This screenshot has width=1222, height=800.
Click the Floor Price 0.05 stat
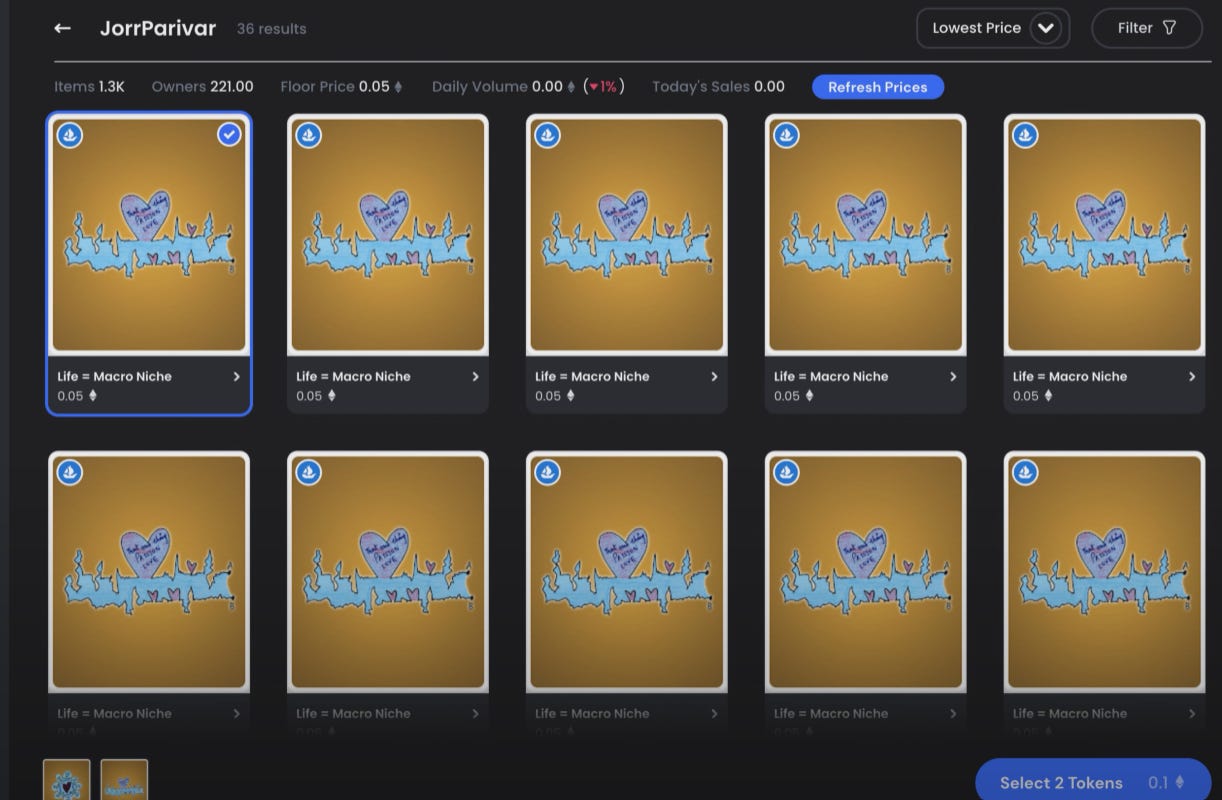[x=341, y=87]
